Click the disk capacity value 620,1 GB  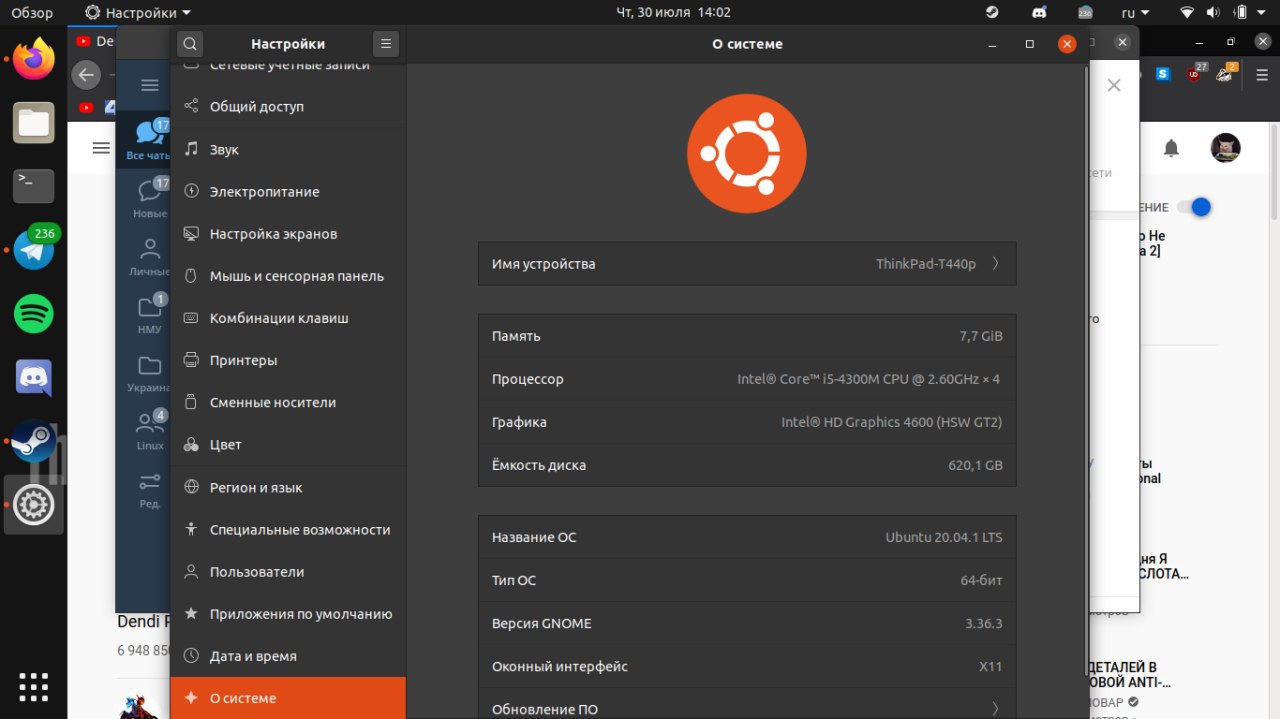tap(975, 465)
